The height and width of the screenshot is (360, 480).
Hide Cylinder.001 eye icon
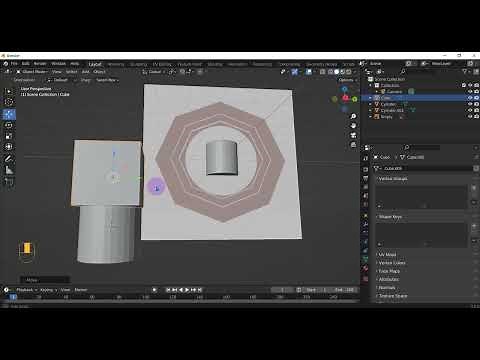pos(470,110)
